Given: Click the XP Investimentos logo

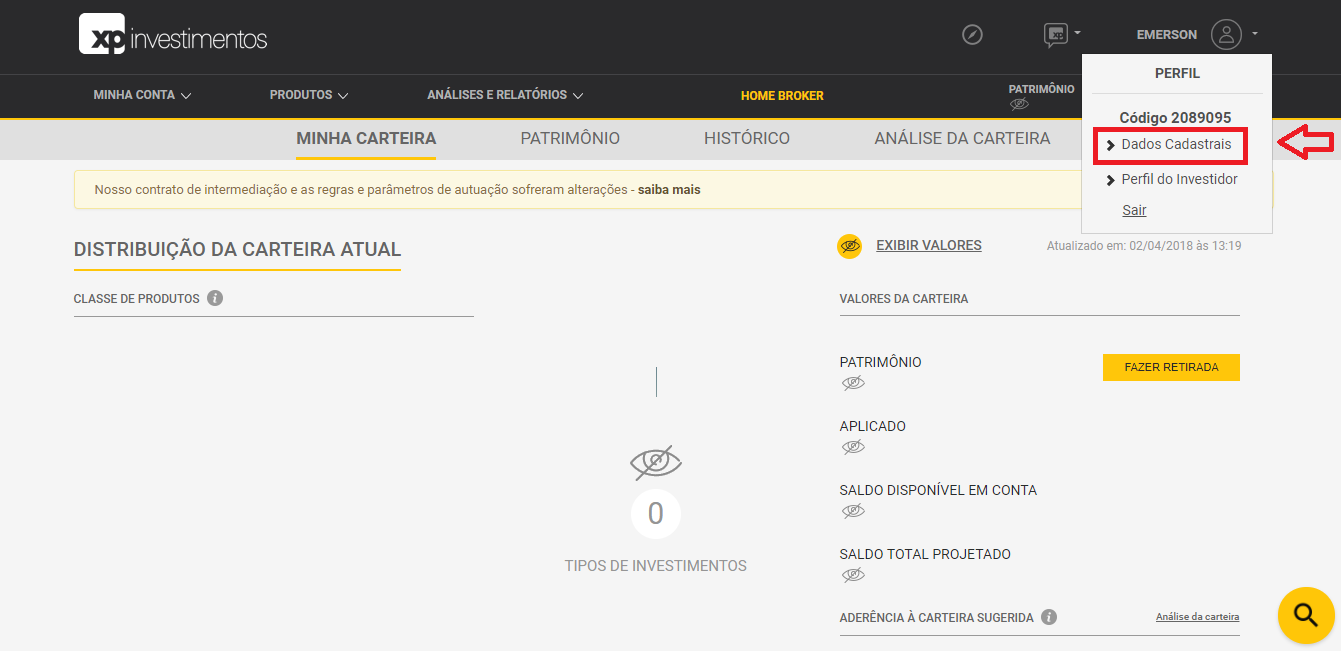Looking at the screenshot, I should pos(173,36).
